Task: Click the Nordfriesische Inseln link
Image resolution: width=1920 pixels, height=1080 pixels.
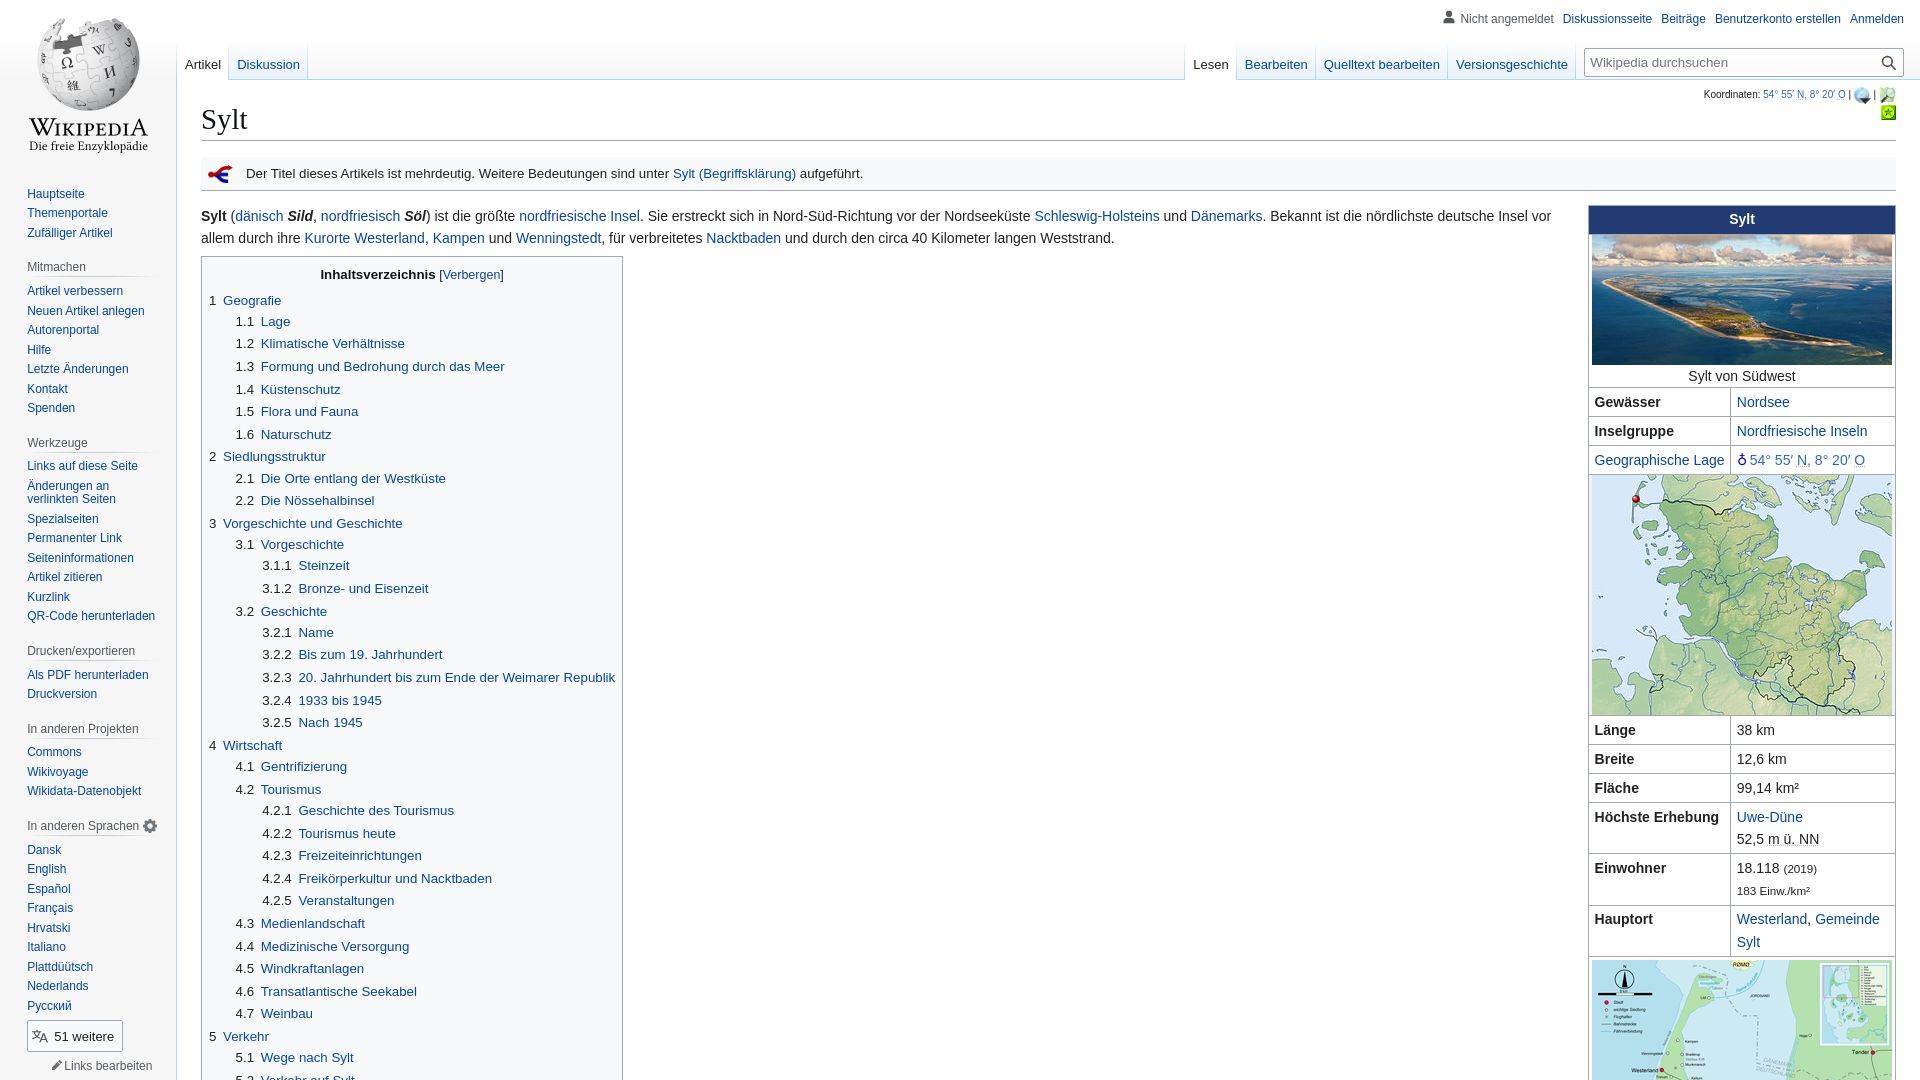Action: 1801,431
